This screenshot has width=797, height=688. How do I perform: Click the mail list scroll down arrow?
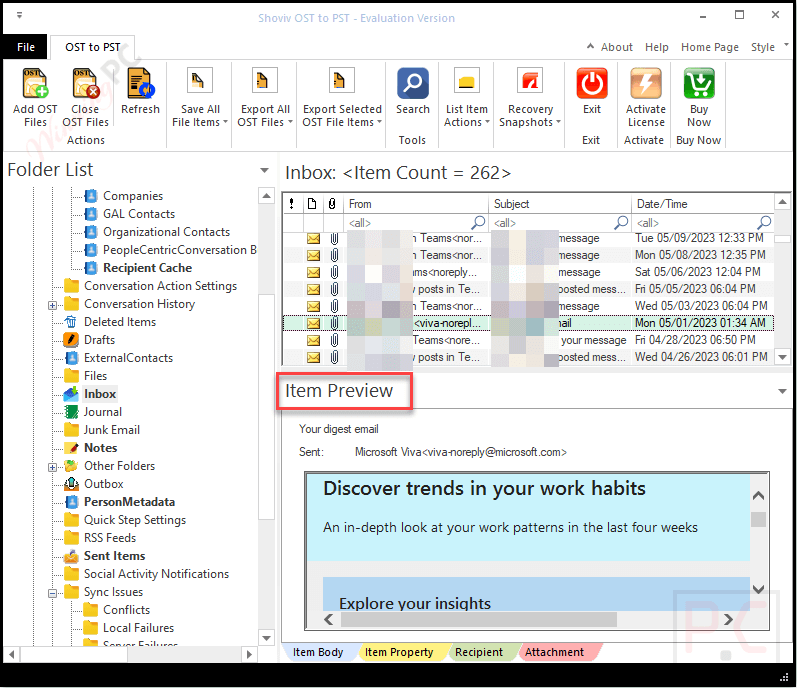tap(783, 357)
